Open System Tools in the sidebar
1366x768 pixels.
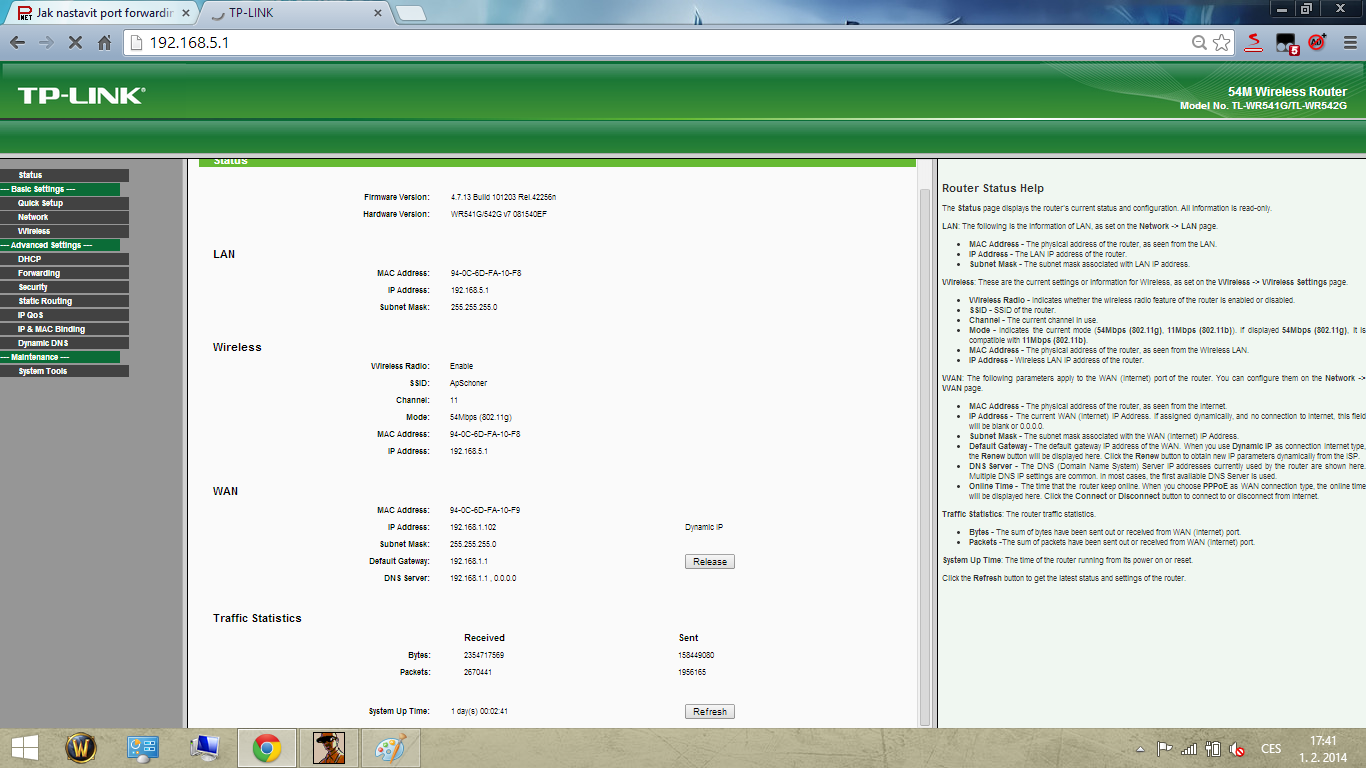coord(64,371)
